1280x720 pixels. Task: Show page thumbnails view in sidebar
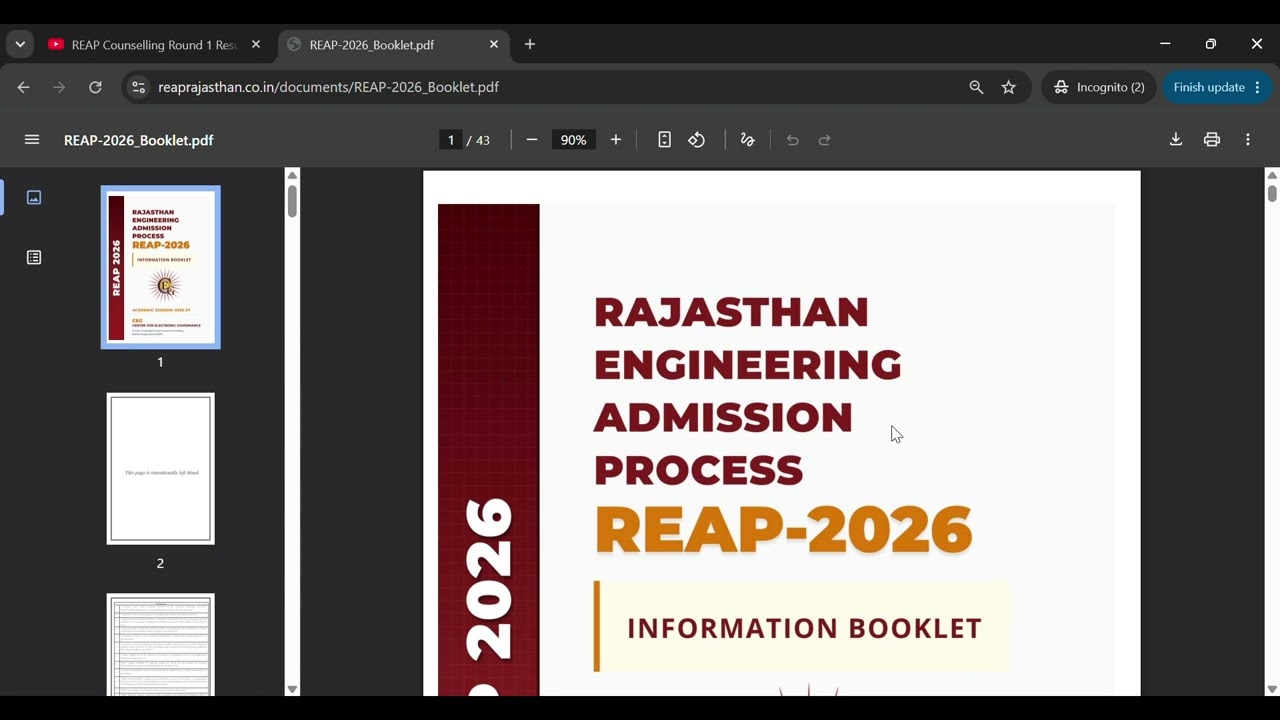coord(34,197)
